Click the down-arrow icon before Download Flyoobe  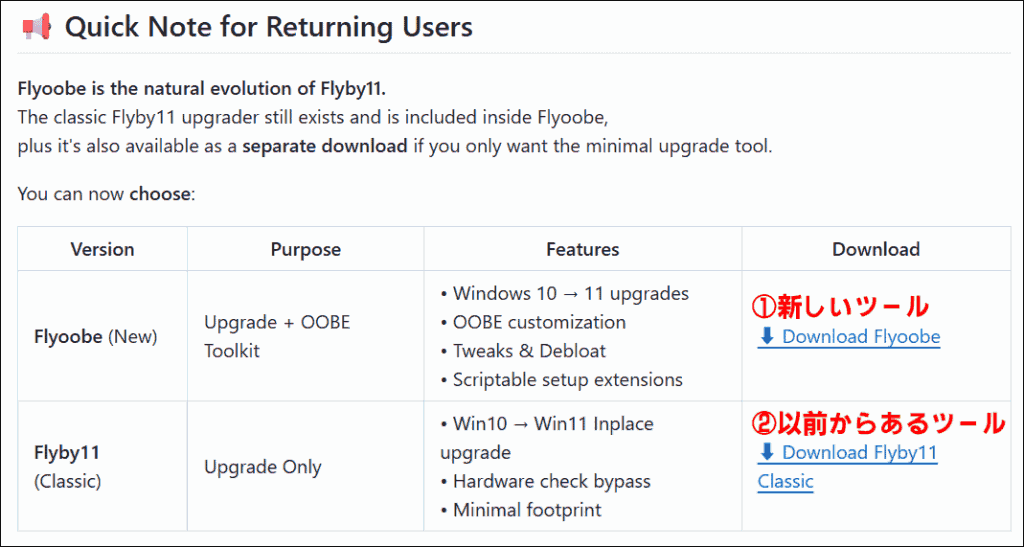[767, 336]
